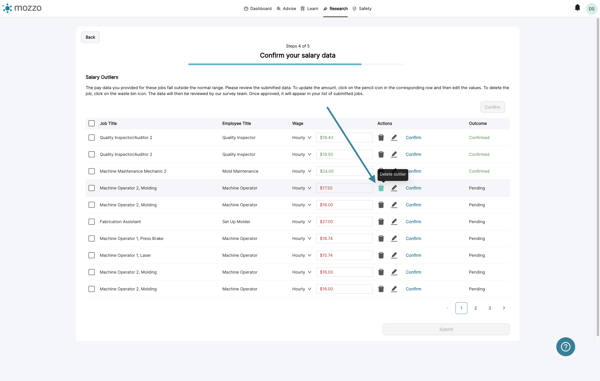Screen dimensions: 600x381
Task: Edit Fabrication Assistant wage using pencil icon
Action: [x=394, y=221]
